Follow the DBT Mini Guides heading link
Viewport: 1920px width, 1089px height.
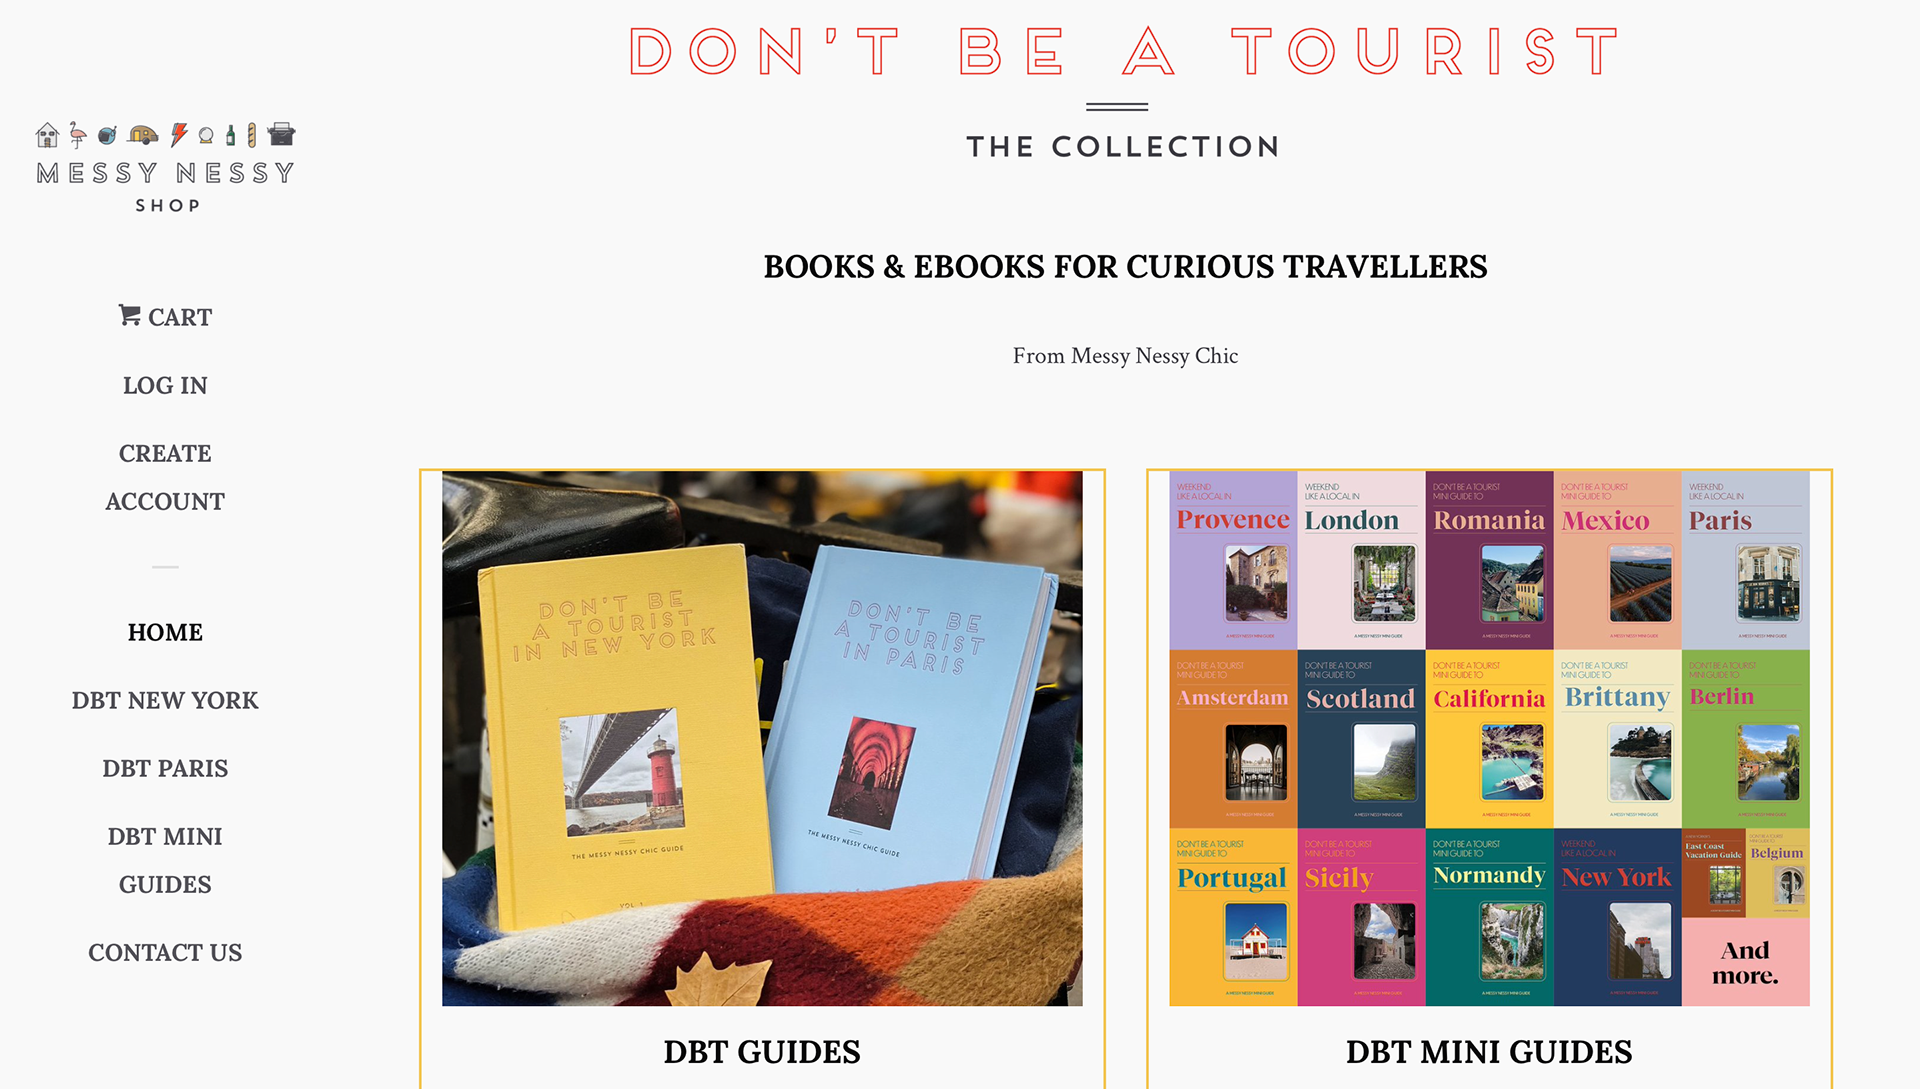click(1489, 1052)
